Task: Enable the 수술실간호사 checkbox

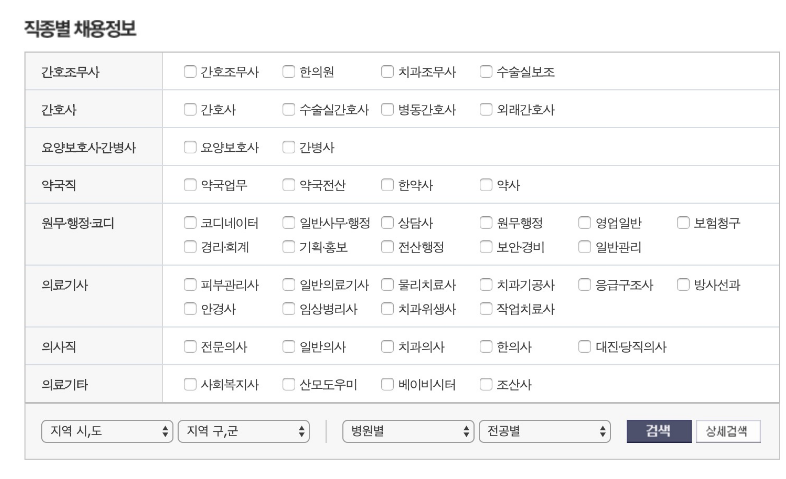Action: coord(289,109)
